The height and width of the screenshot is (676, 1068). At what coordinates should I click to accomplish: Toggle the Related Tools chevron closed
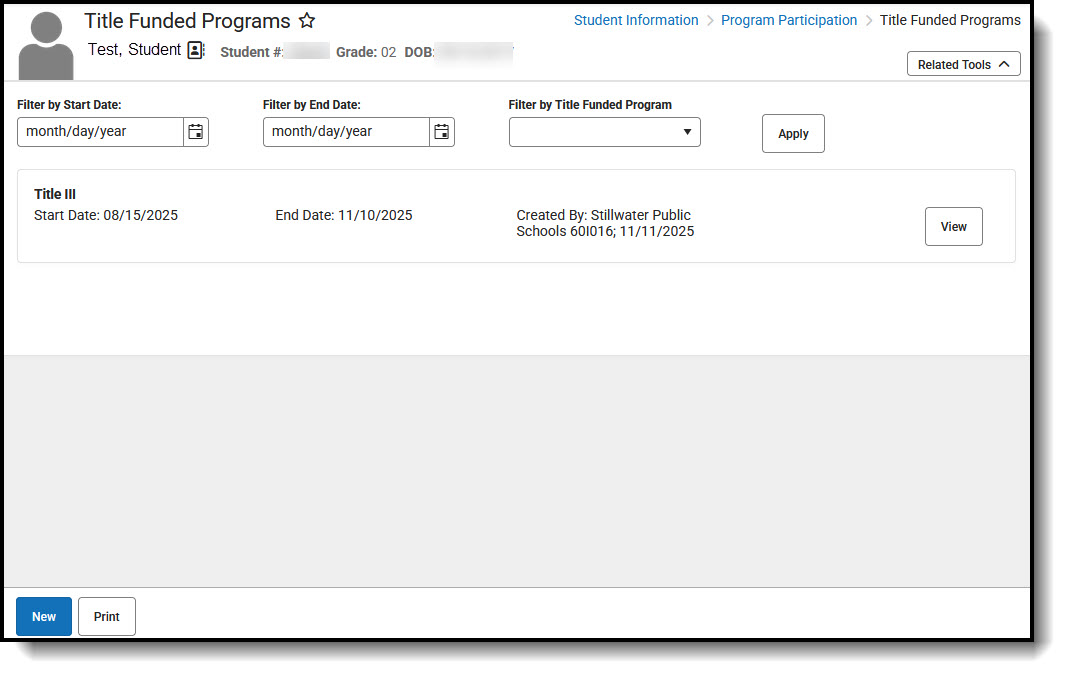[1005, 63]
